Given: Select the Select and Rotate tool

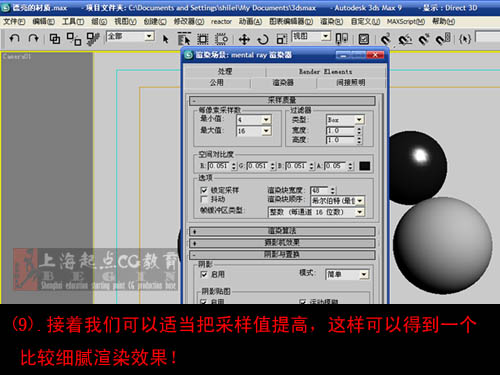Looking at the screenshot, I should click(x=263, y=39).
